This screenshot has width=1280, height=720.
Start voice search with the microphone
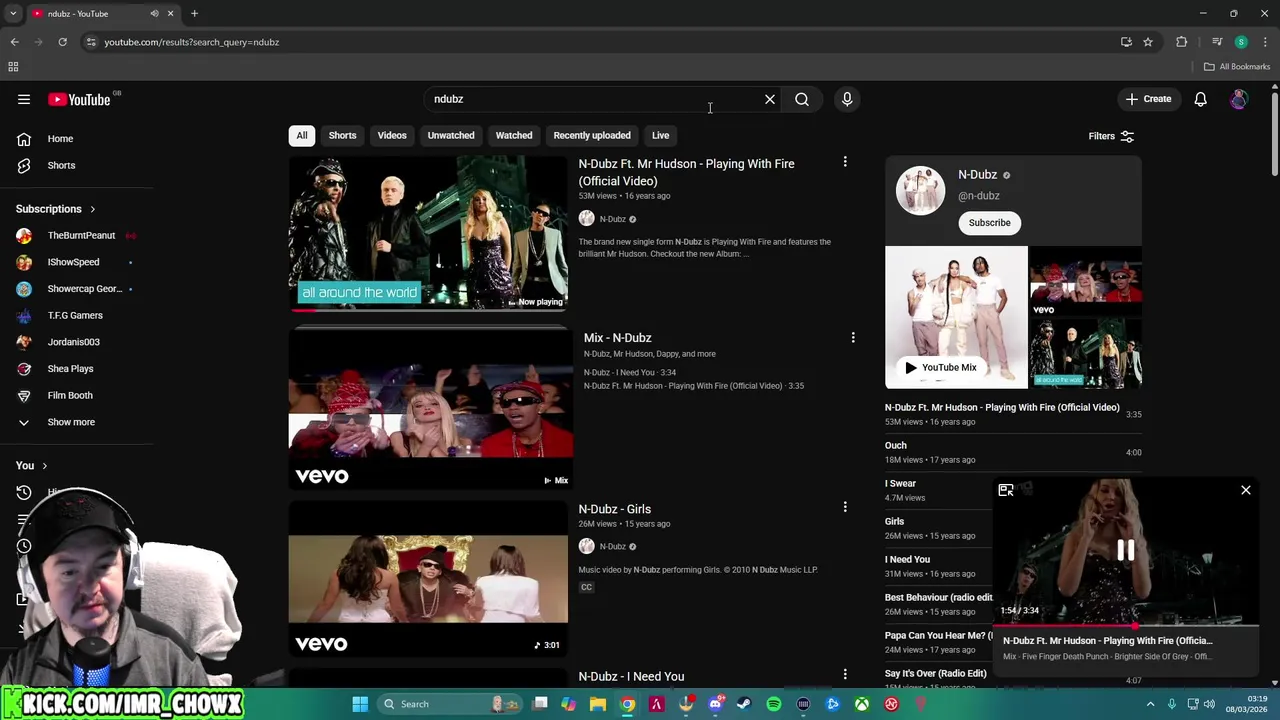[x=847, y=99]
